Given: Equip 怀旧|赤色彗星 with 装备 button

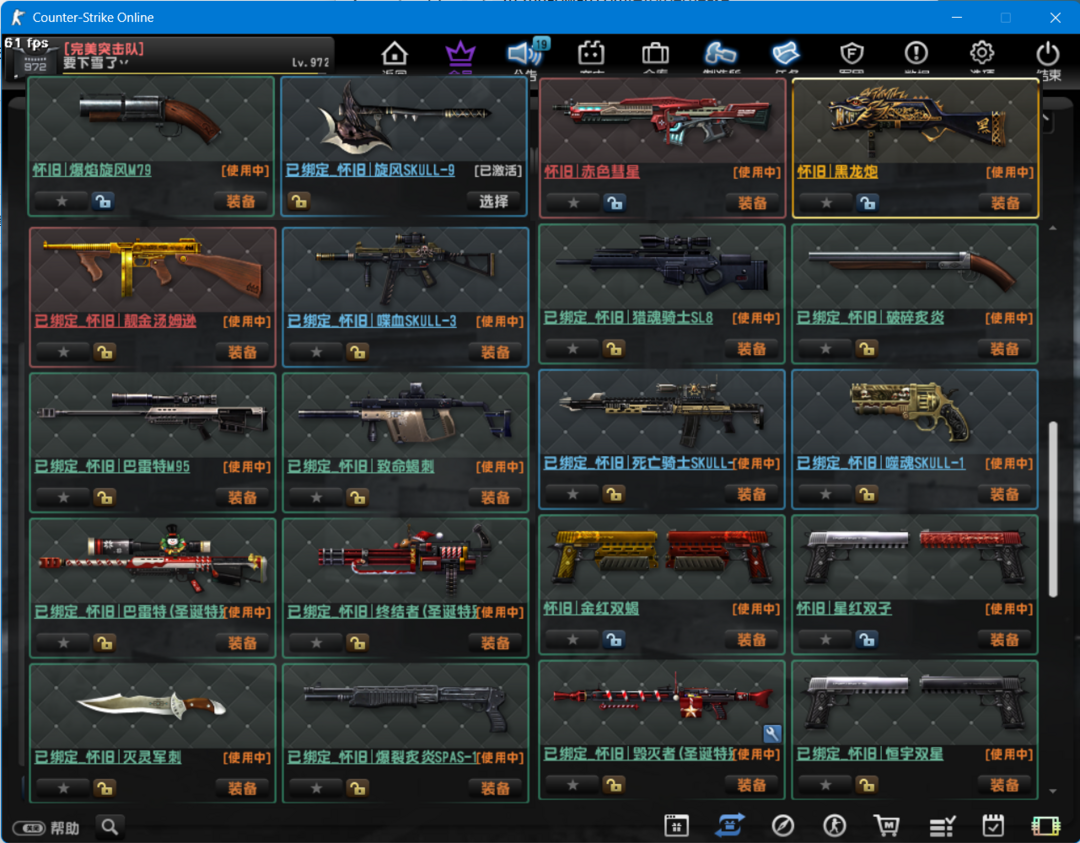Looking at the screenshot, I should pos(752,203).
